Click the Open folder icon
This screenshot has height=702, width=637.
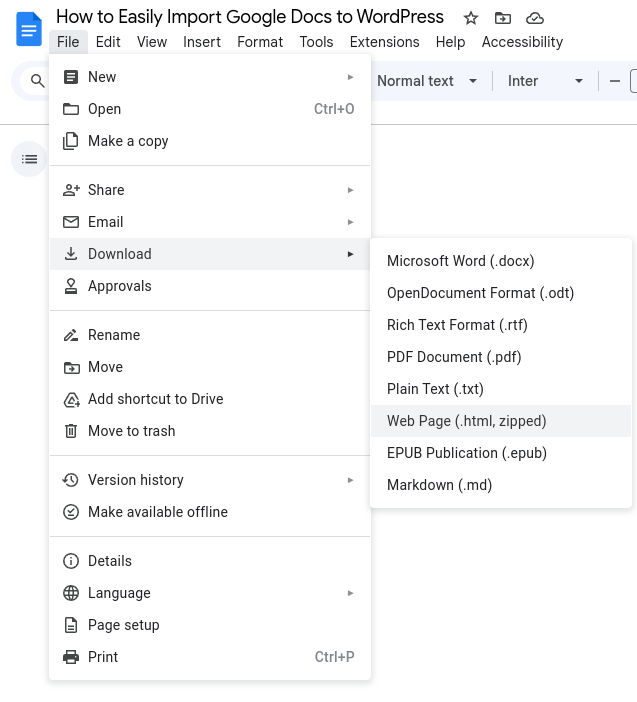[71, 109]
